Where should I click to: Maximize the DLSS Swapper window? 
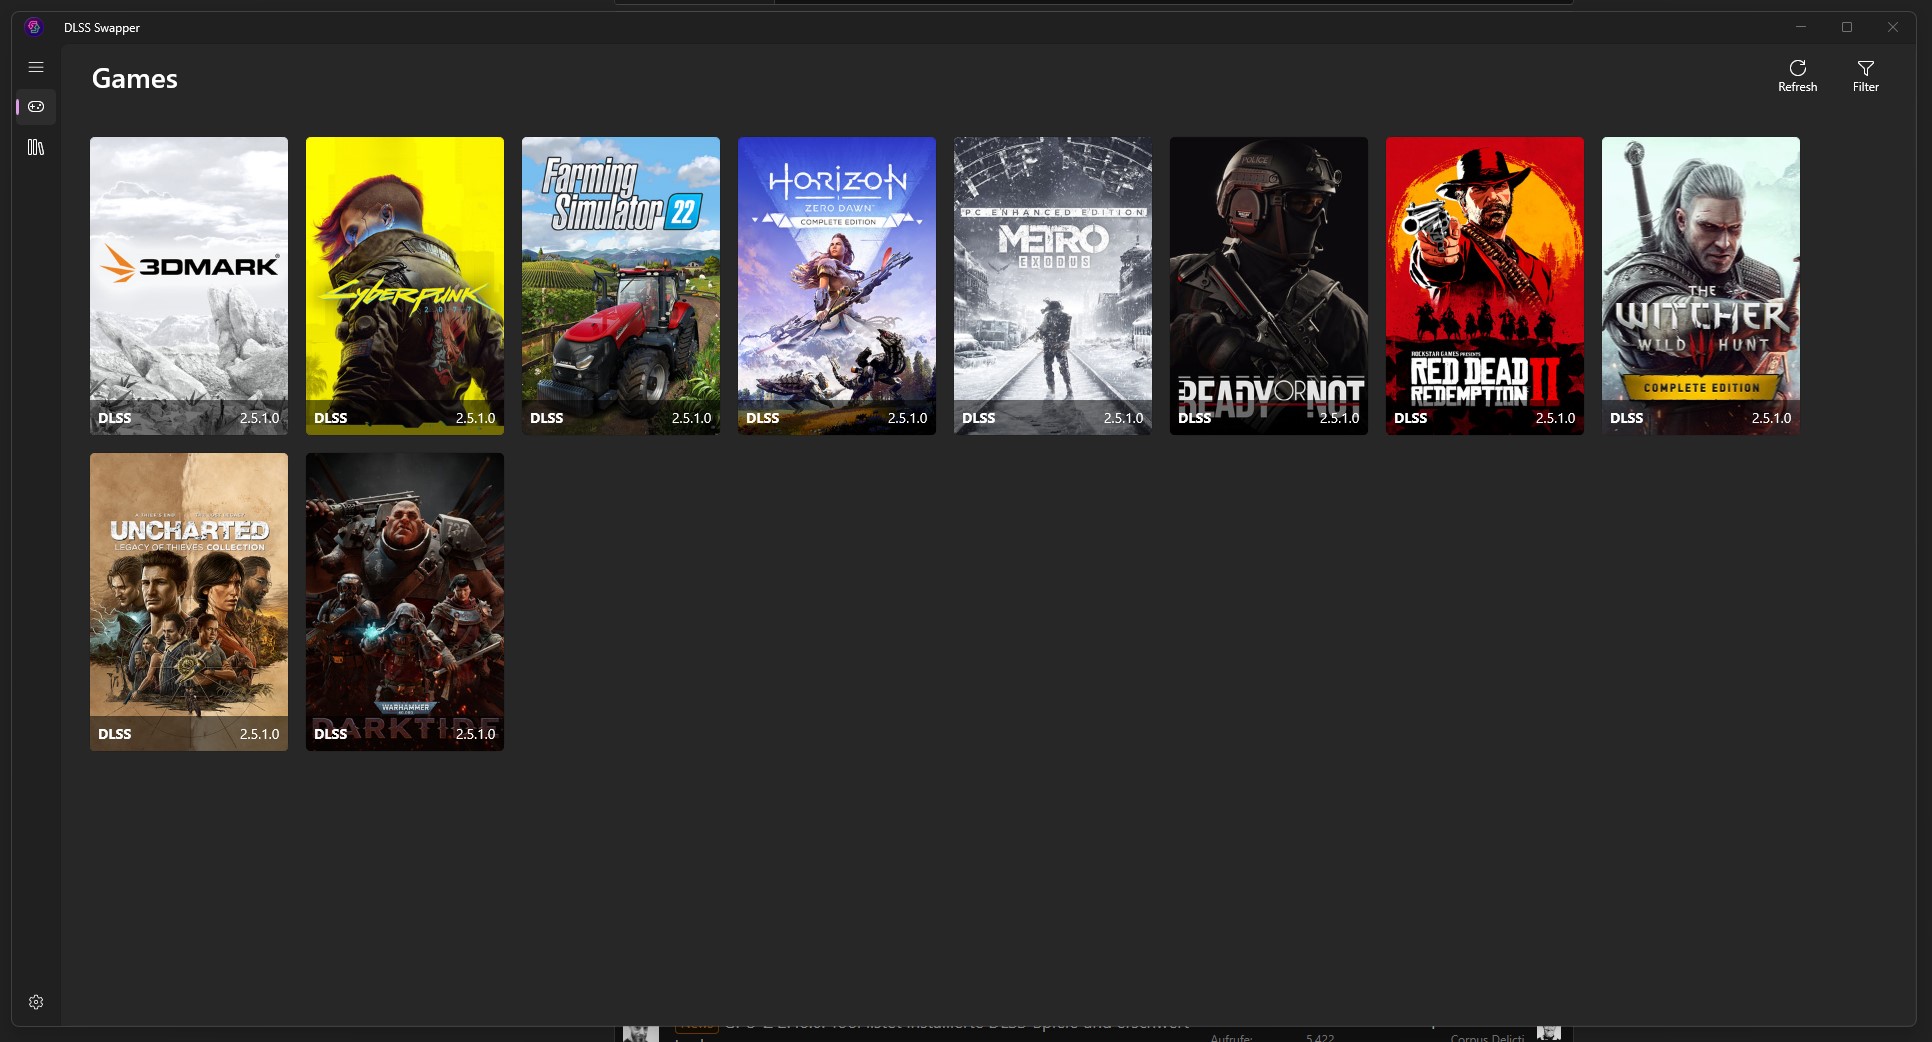pos(1847,27)
